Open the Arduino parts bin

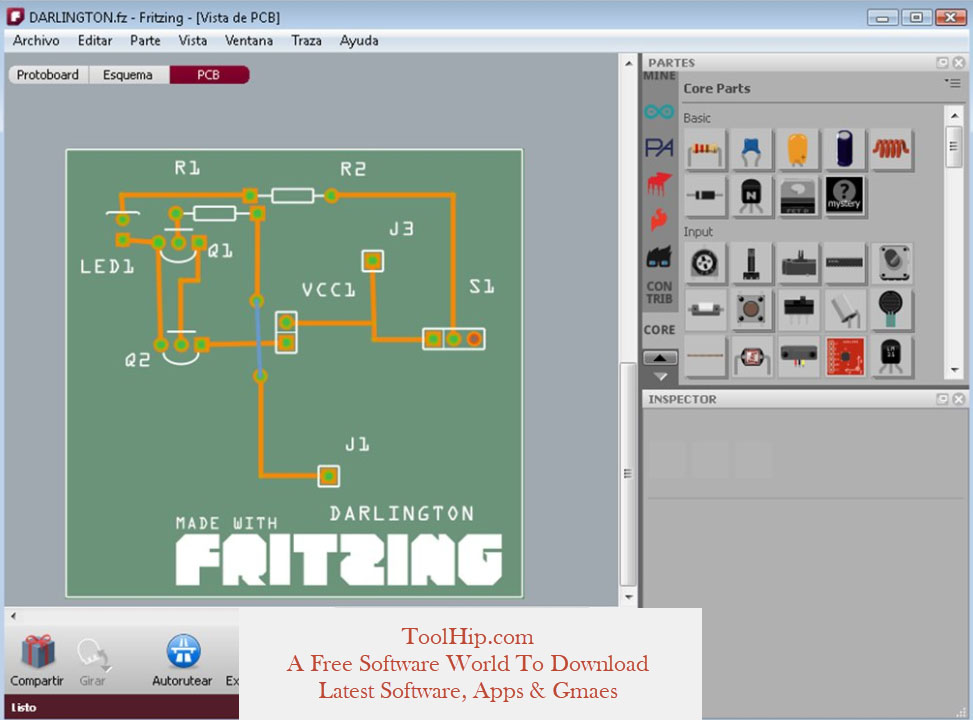click(x=659, y=112)
